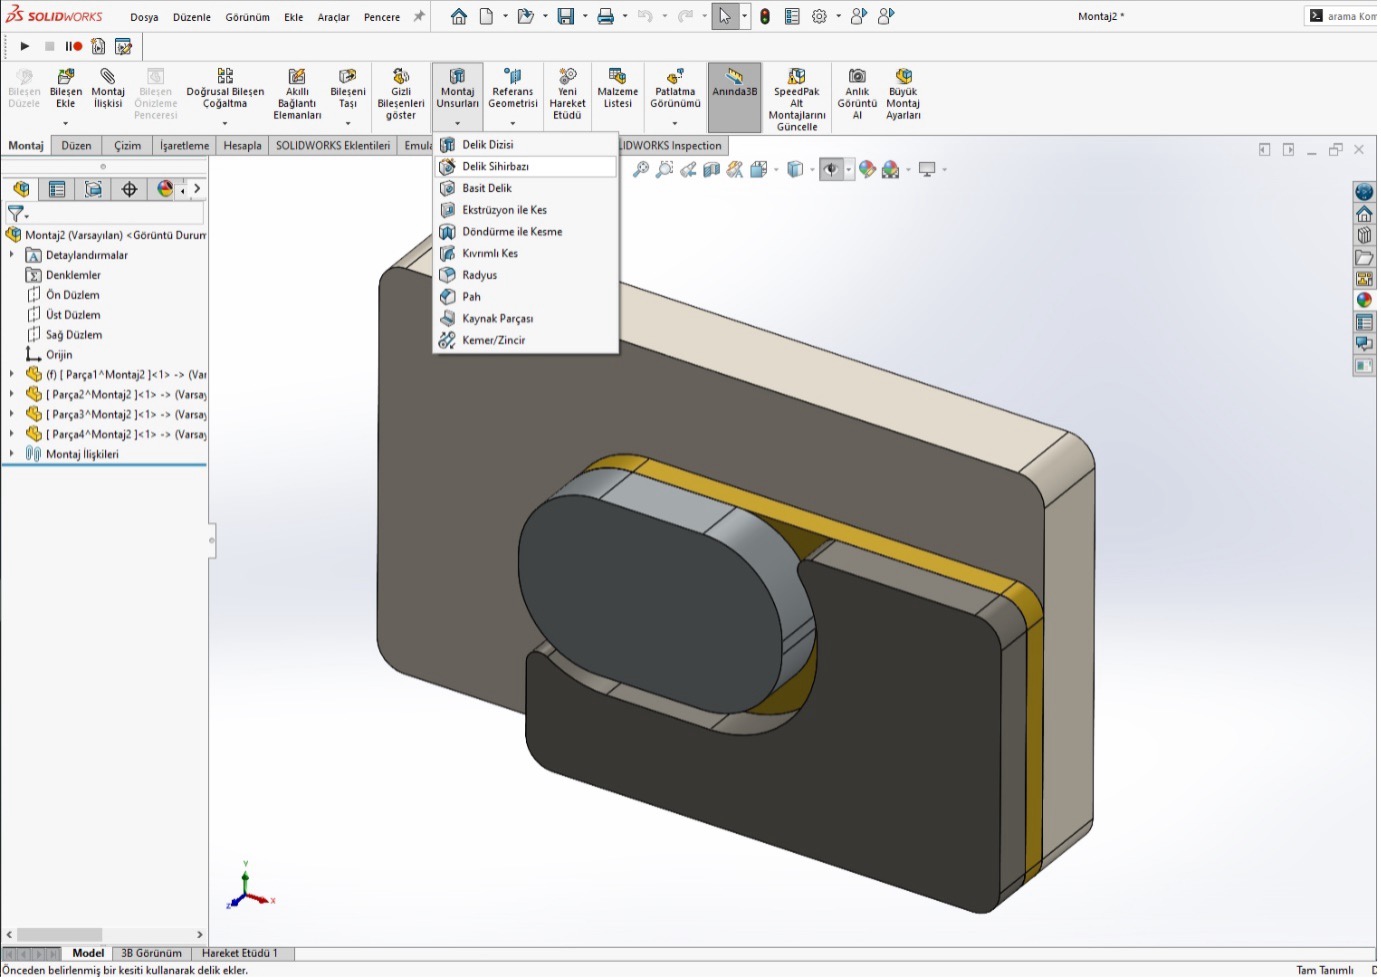Select Denklemler in the feature tree
The width and height of the screenshot is (1381, 980).
click(x=73, y=275)
